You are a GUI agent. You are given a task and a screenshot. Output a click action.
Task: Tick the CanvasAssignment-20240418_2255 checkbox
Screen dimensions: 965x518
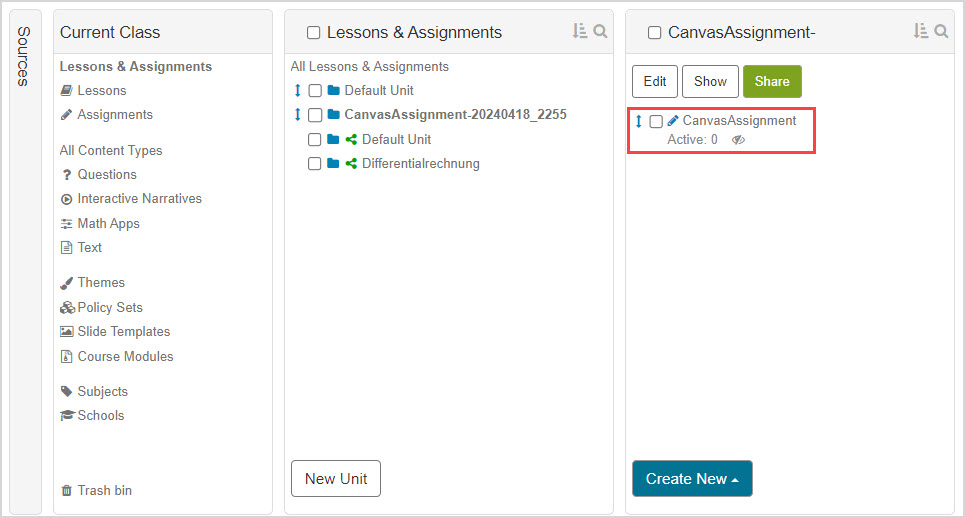(x=315, y=115)
